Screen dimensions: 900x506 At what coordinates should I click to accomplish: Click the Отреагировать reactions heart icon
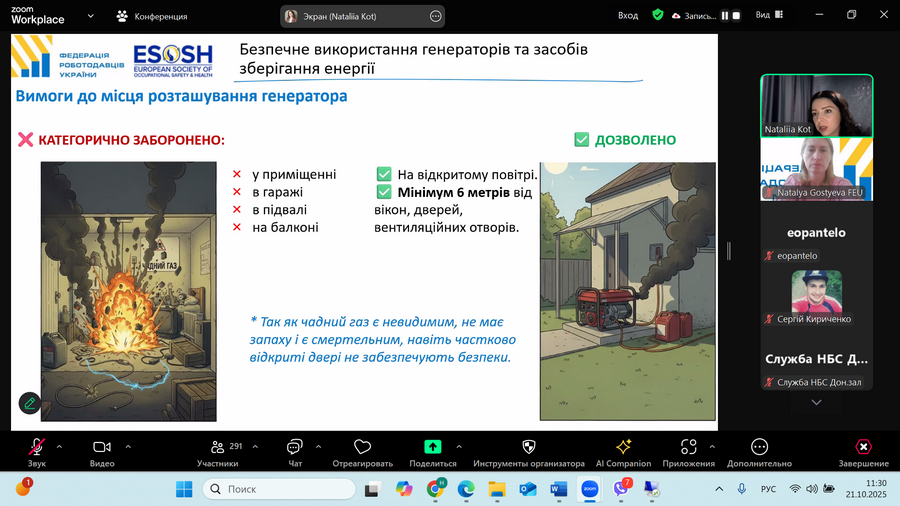click(362, 447)
